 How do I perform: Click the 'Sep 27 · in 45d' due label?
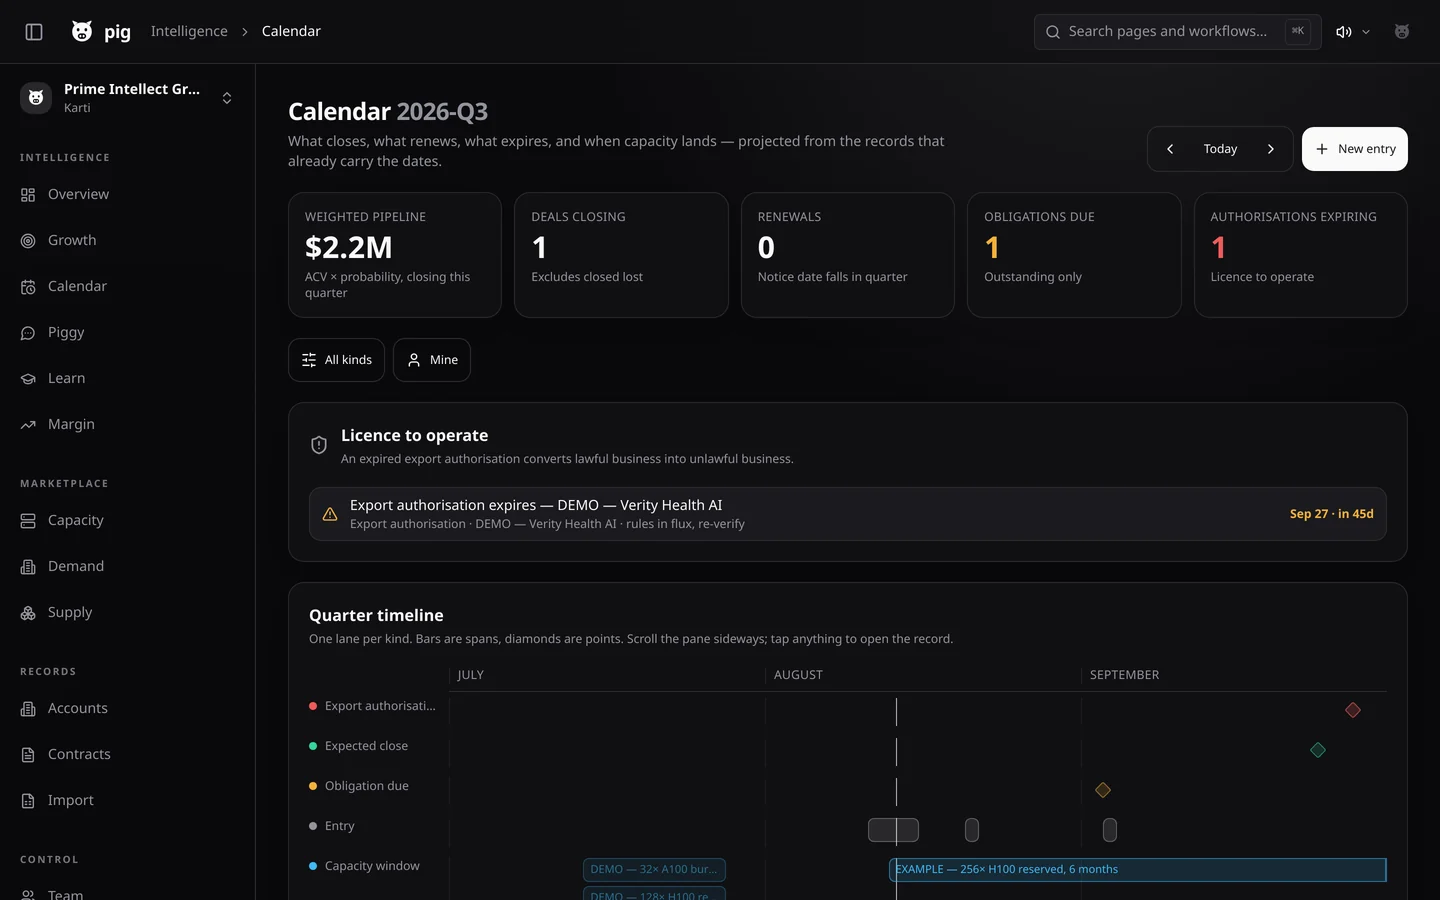pyautogui.click(x=1332, y=514)
